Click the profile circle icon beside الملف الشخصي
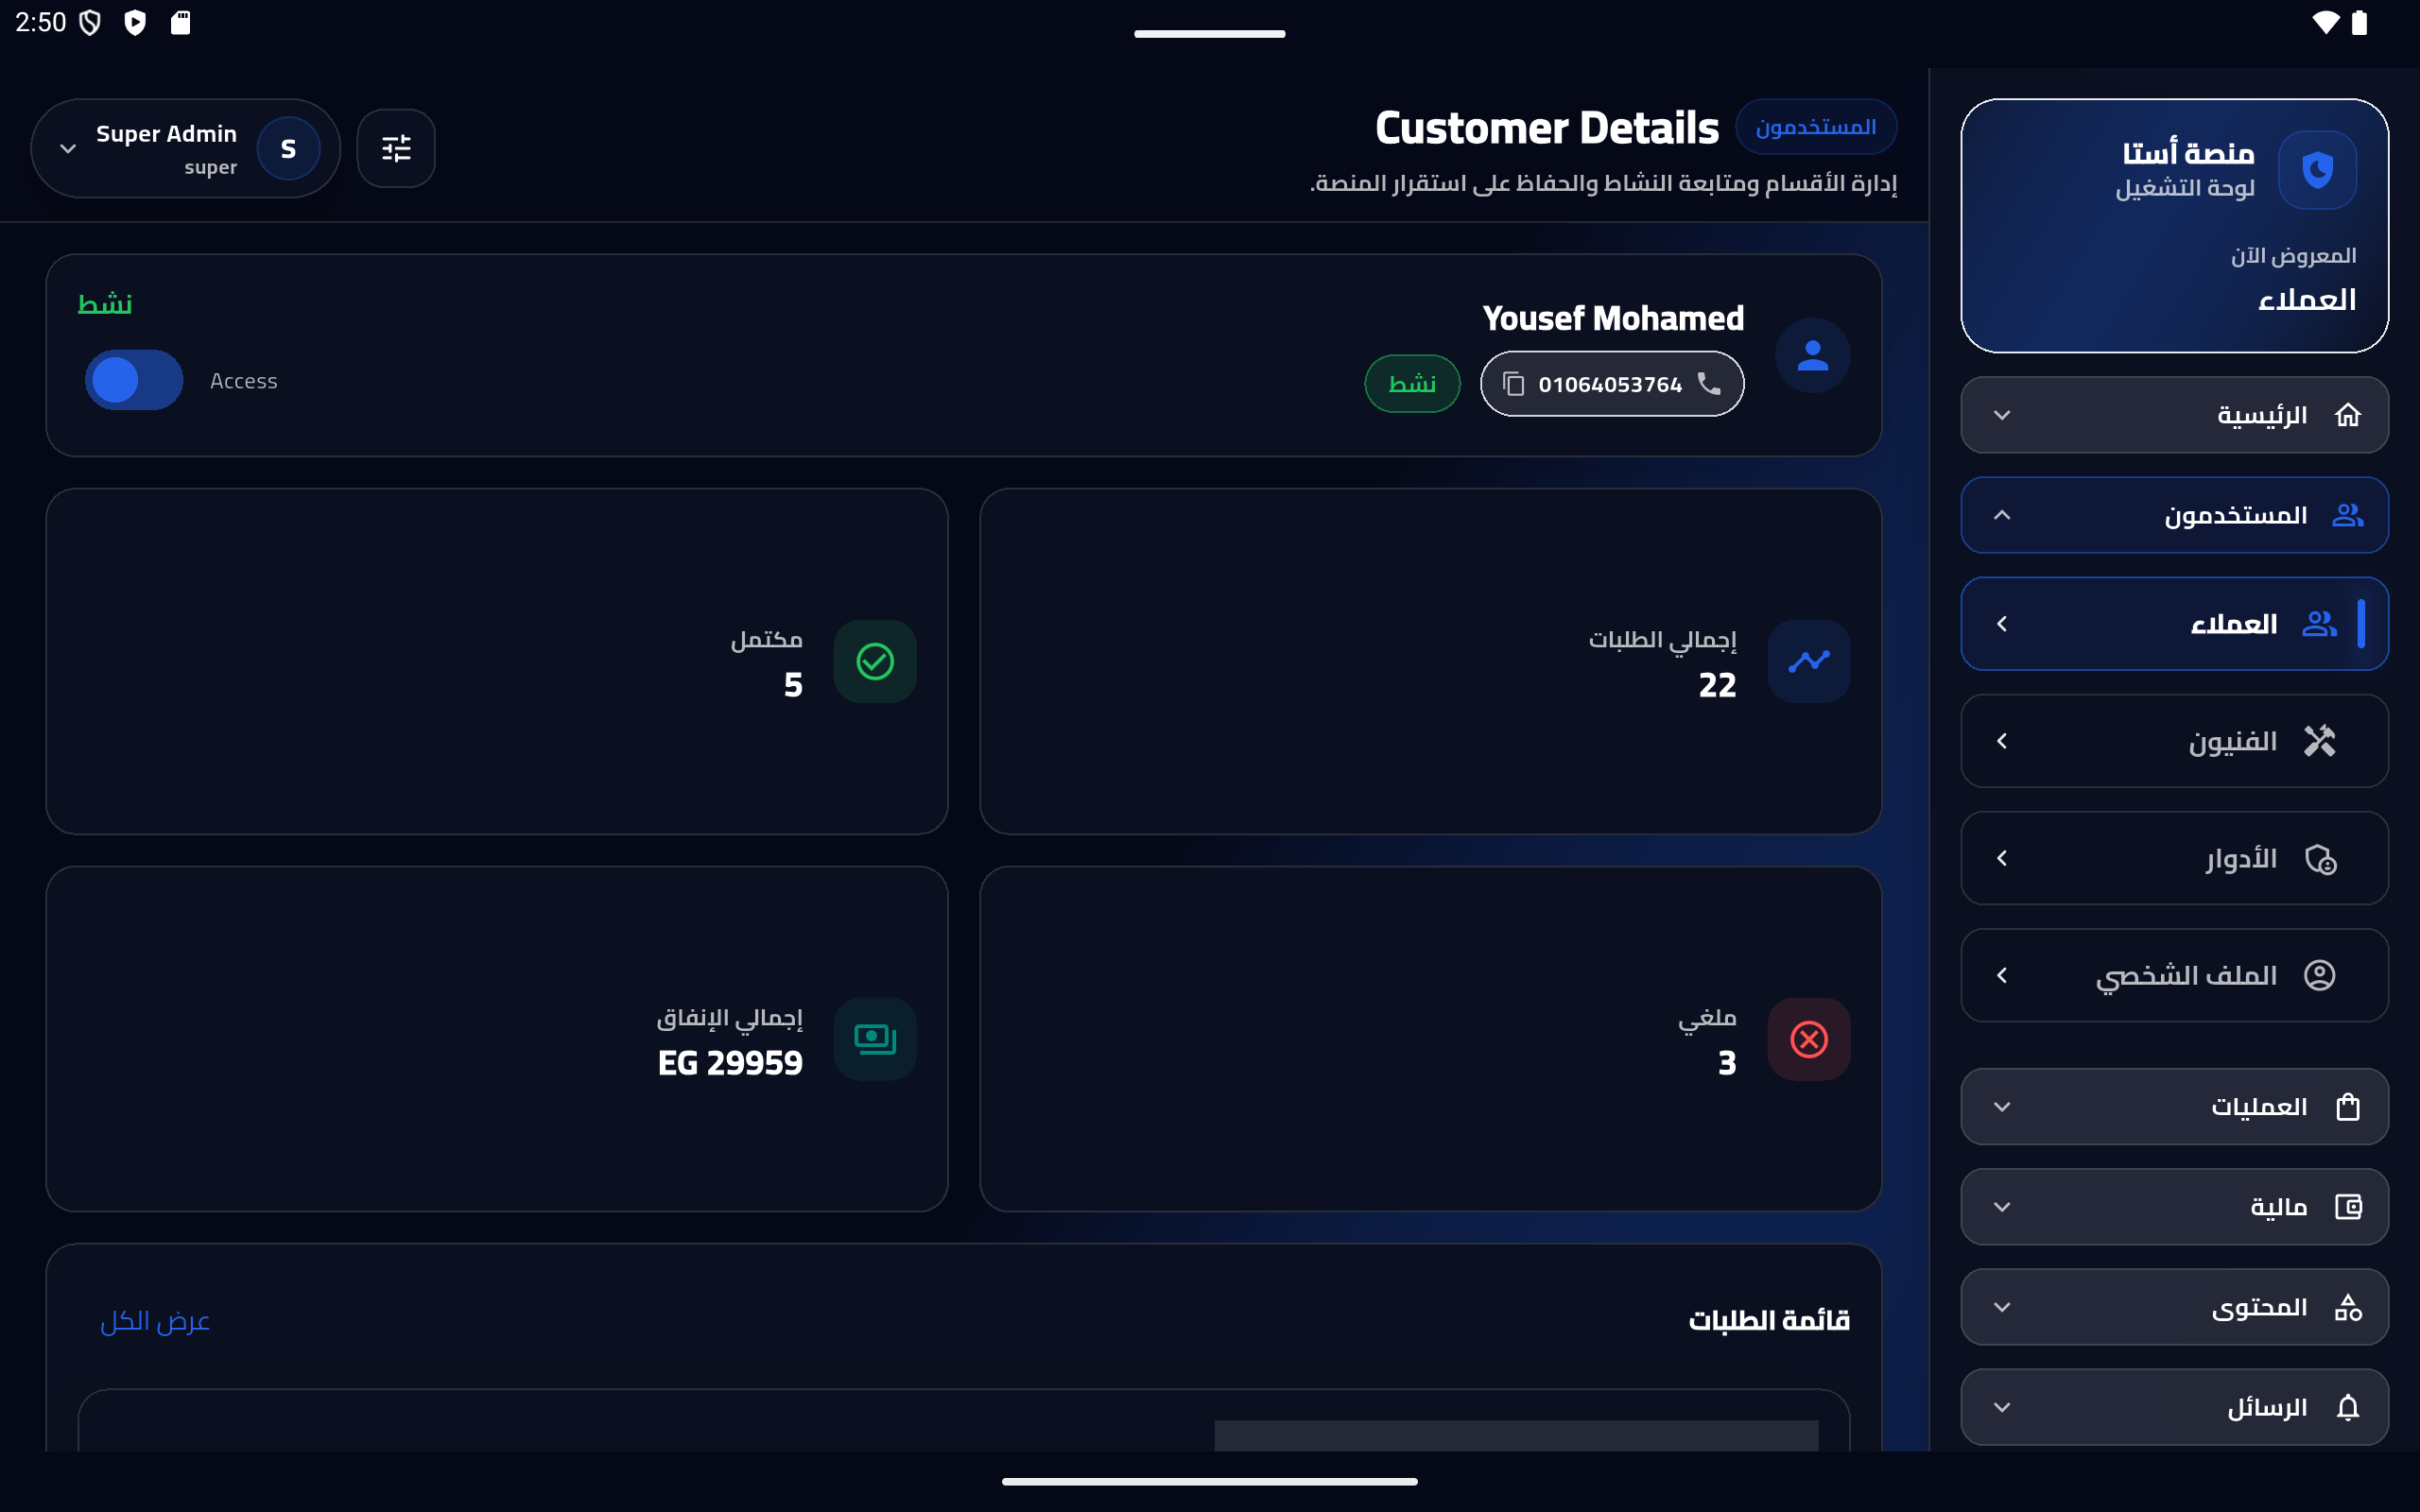 point(2319,975)
